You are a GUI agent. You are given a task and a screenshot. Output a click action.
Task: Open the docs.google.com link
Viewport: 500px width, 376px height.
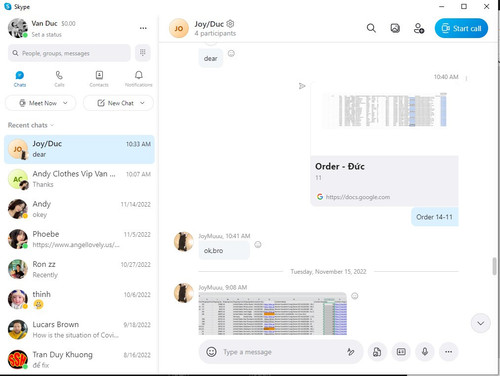(x=358, y=197)
